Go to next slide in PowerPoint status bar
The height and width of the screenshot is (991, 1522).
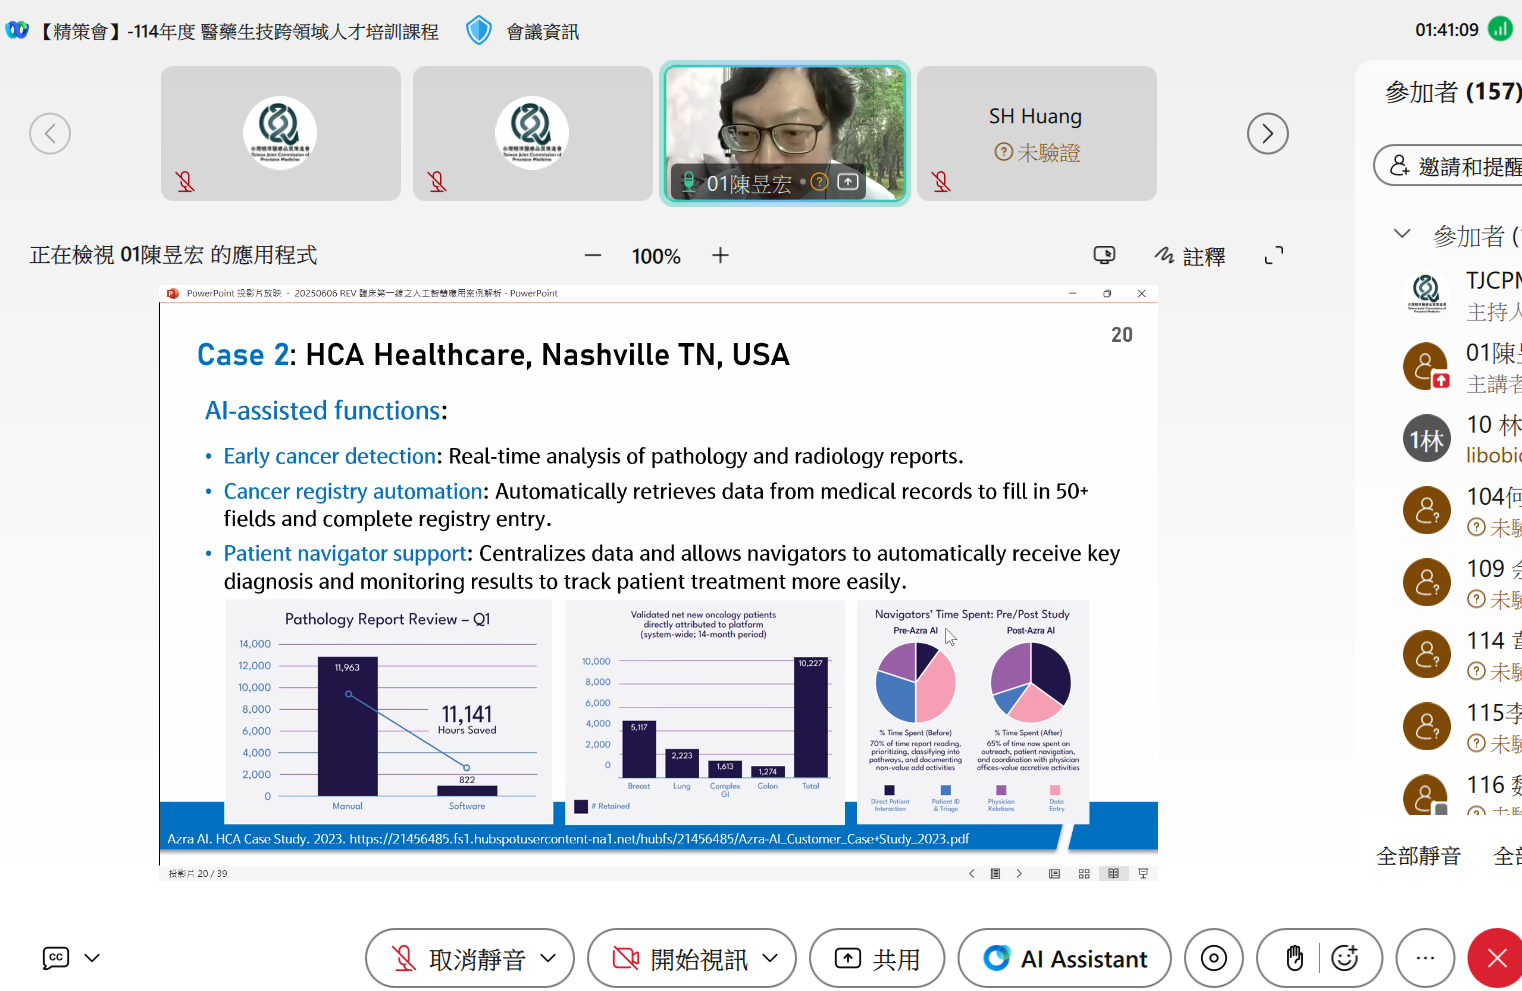pyautogui.click(x=1019, y=873)
